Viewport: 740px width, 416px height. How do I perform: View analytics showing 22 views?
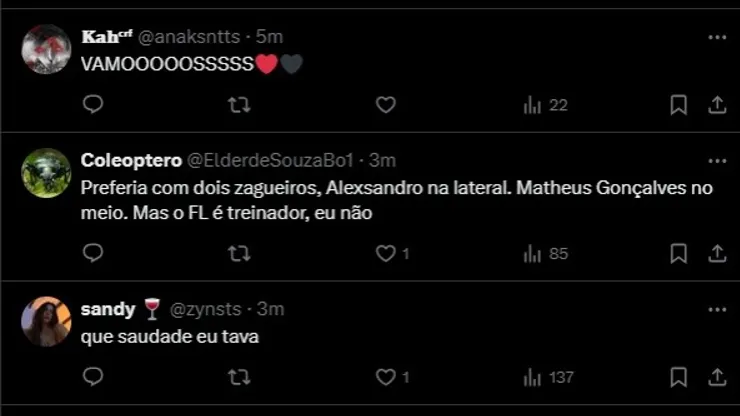545,105
